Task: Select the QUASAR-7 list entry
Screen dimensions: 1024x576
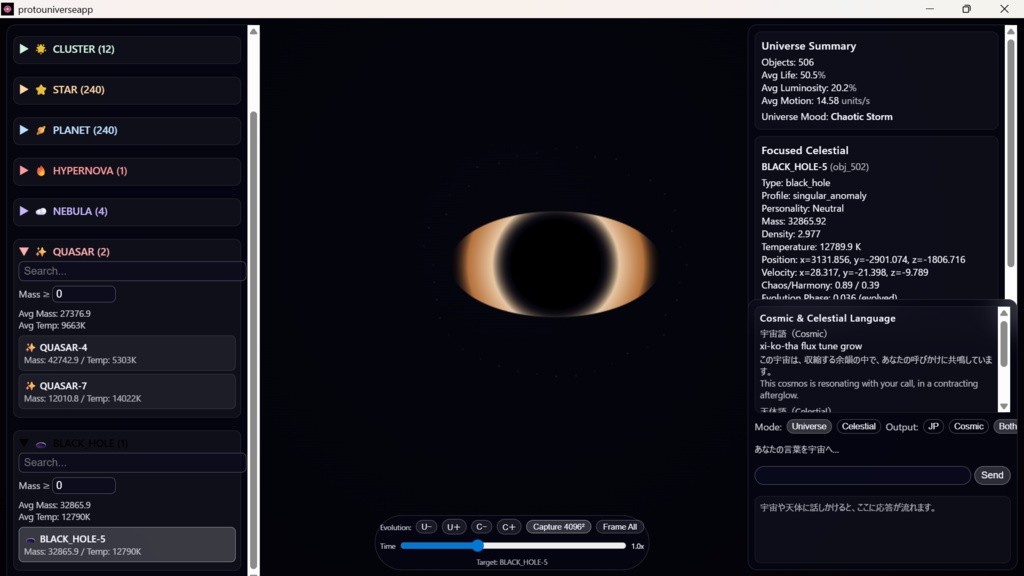Action: (x=127, y=391)
